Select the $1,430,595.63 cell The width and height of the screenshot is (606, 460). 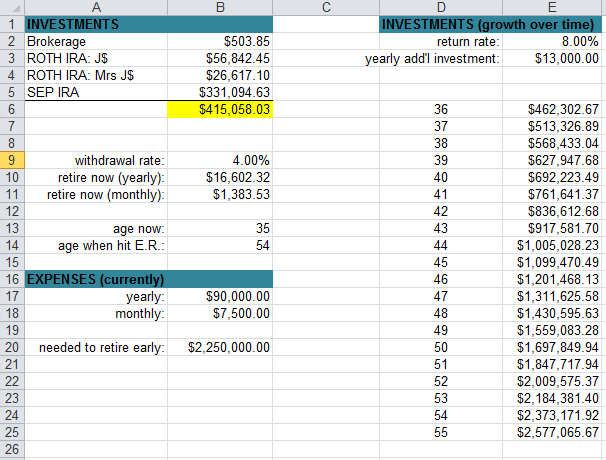point(552,313)
